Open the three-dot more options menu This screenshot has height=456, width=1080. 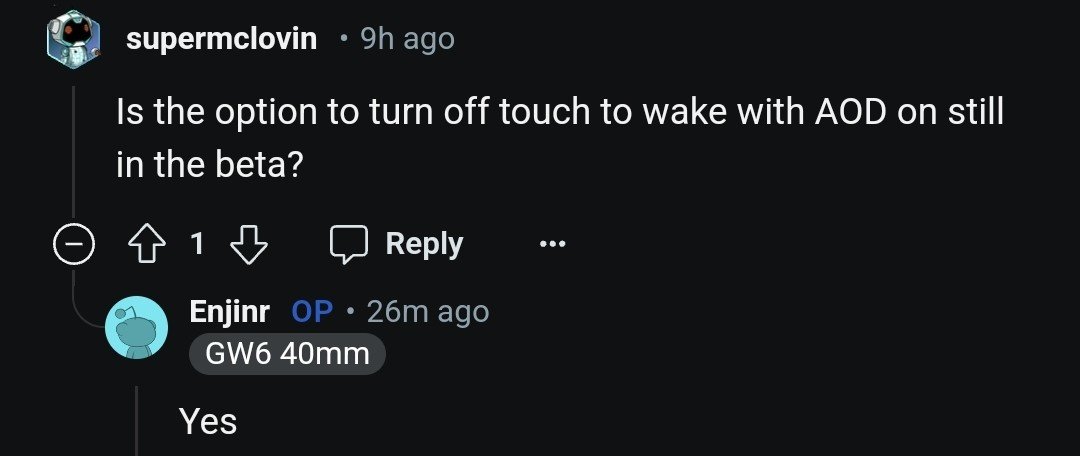552,244
